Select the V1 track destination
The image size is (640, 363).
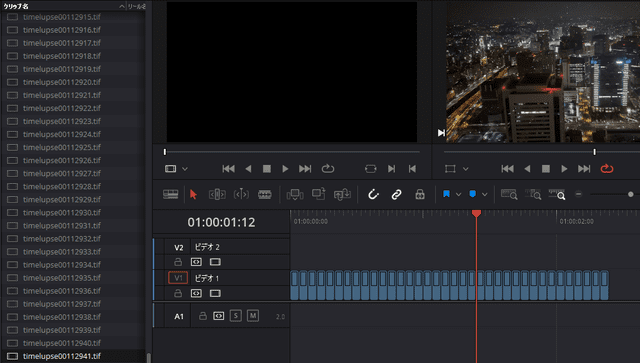pyautogui.click(x=178, y=278)
